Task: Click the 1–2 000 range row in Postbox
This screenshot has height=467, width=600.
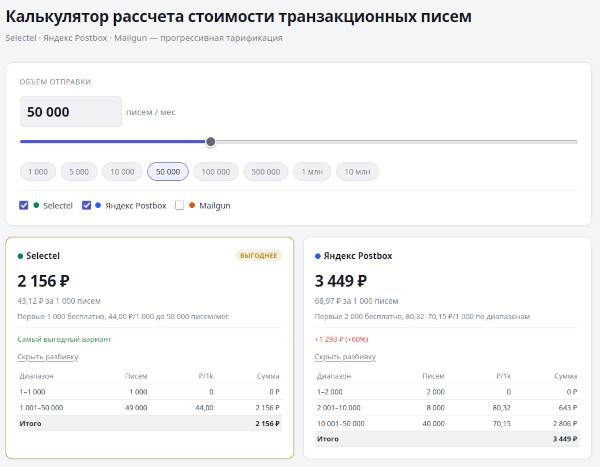Action: click(x=447, y=392)
